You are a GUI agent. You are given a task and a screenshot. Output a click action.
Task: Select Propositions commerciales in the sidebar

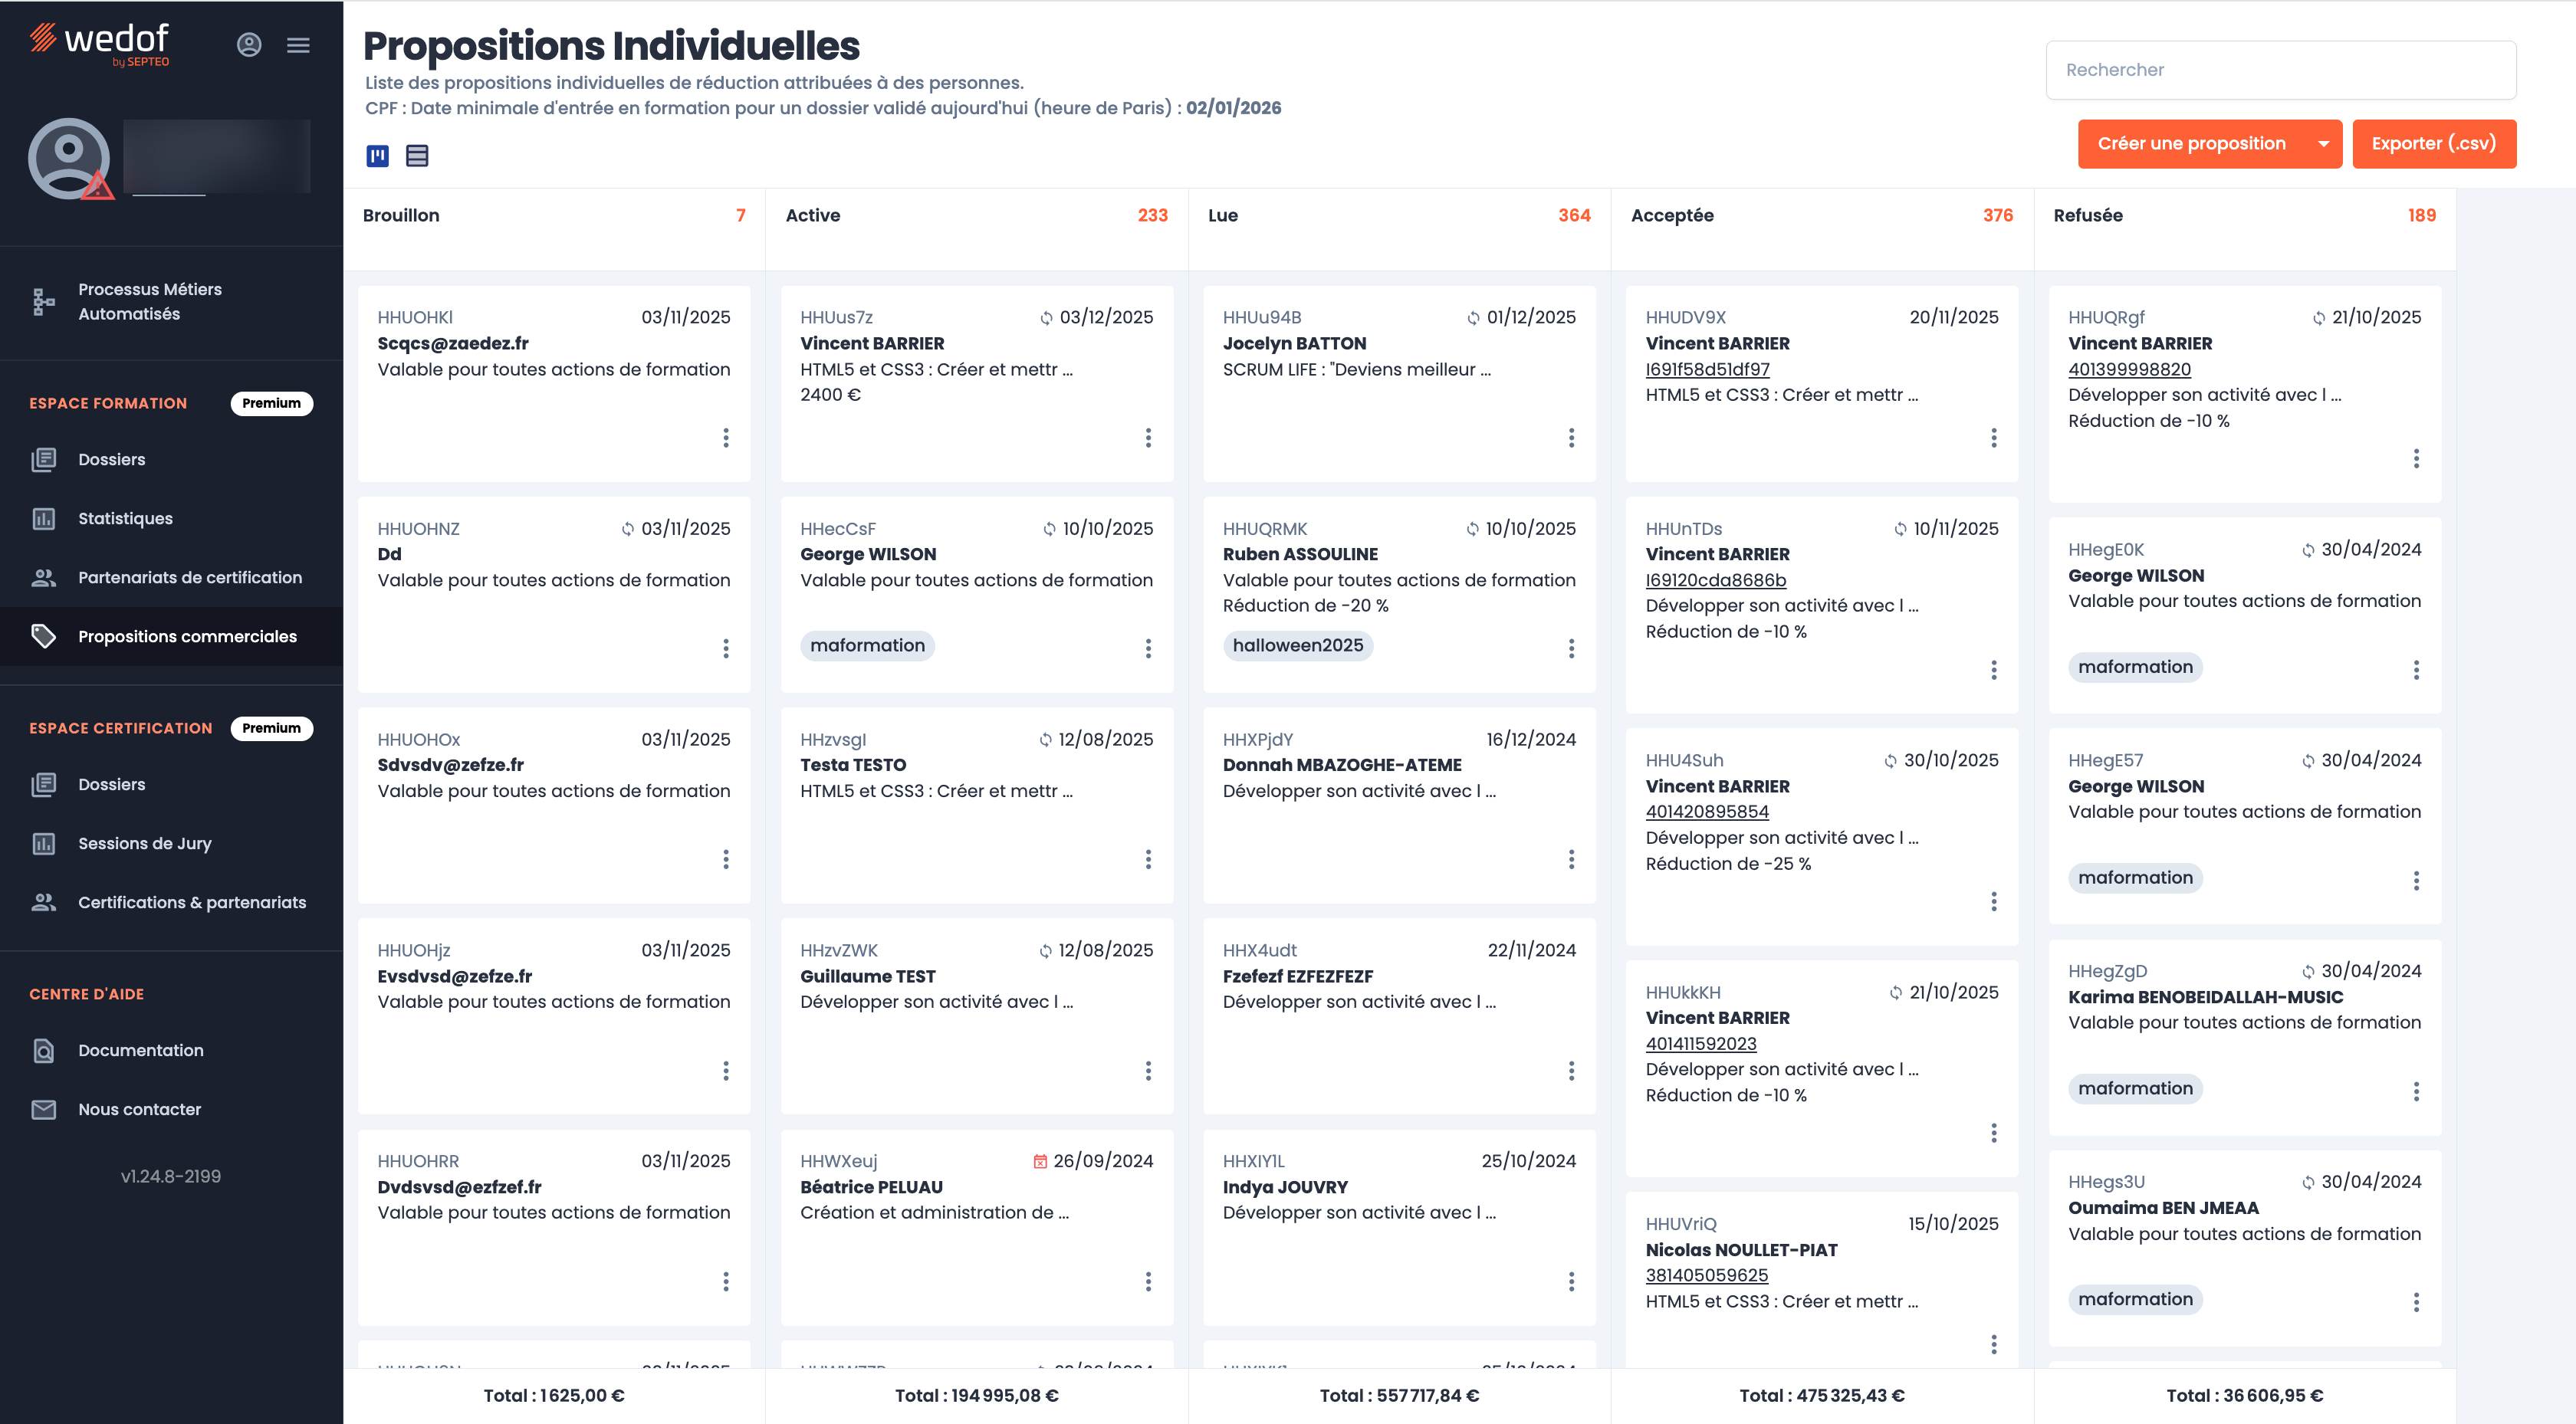coord(186,636)
